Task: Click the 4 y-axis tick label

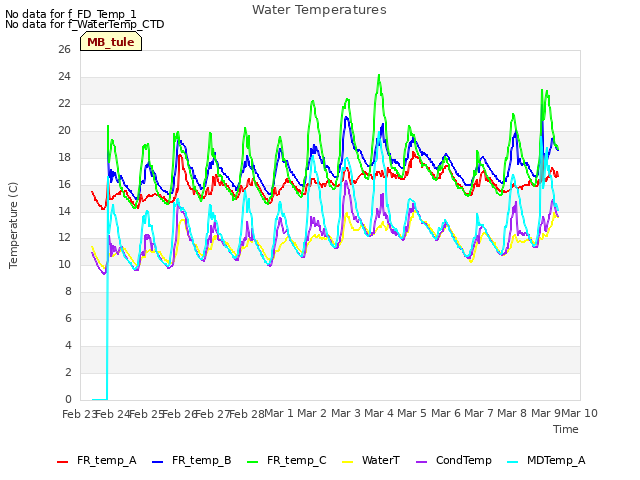Action: coord(68,345)
